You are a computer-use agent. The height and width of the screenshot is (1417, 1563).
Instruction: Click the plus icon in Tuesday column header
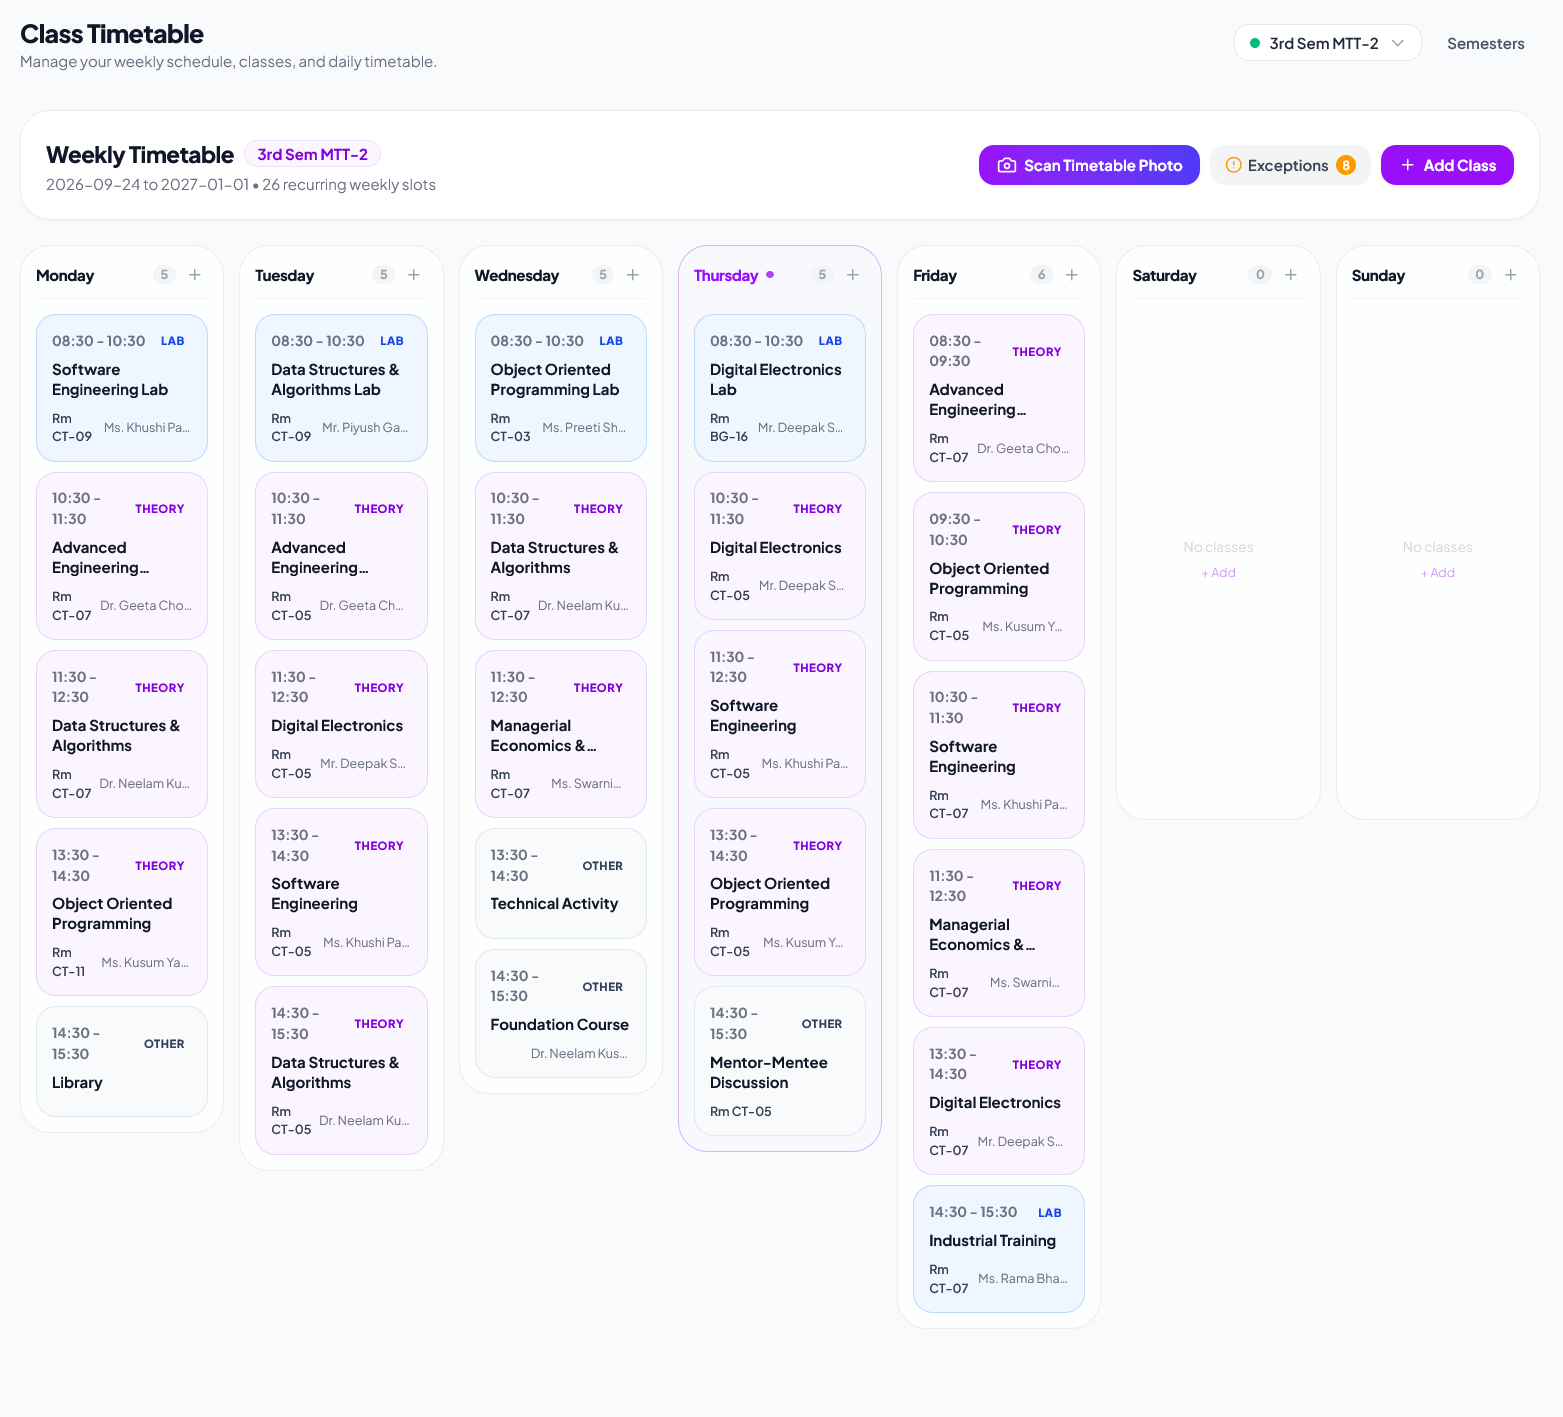(x=414, y=275)
